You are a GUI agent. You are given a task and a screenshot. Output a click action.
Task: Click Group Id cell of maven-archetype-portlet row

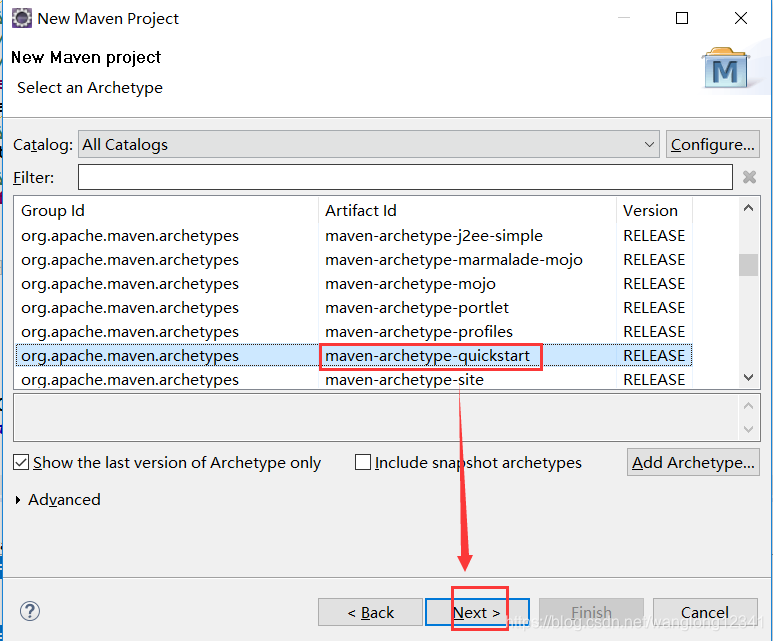pyautogui.click(x=130, y=308)
